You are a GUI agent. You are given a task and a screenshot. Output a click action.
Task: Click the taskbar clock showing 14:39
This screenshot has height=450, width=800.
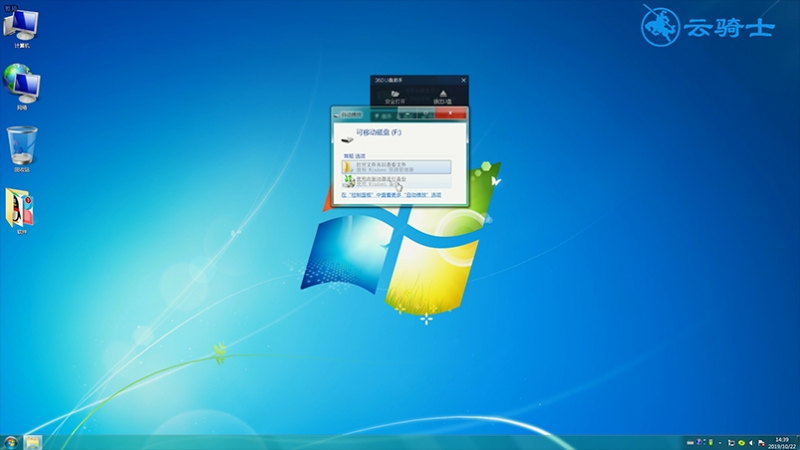pos(782,443)
